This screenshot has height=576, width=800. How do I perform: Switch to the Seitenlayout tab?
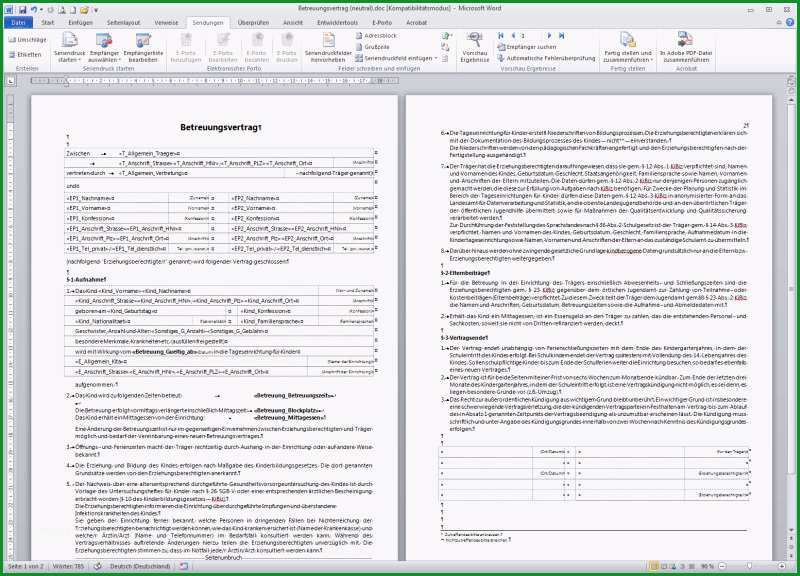click(x=123, y=22)
